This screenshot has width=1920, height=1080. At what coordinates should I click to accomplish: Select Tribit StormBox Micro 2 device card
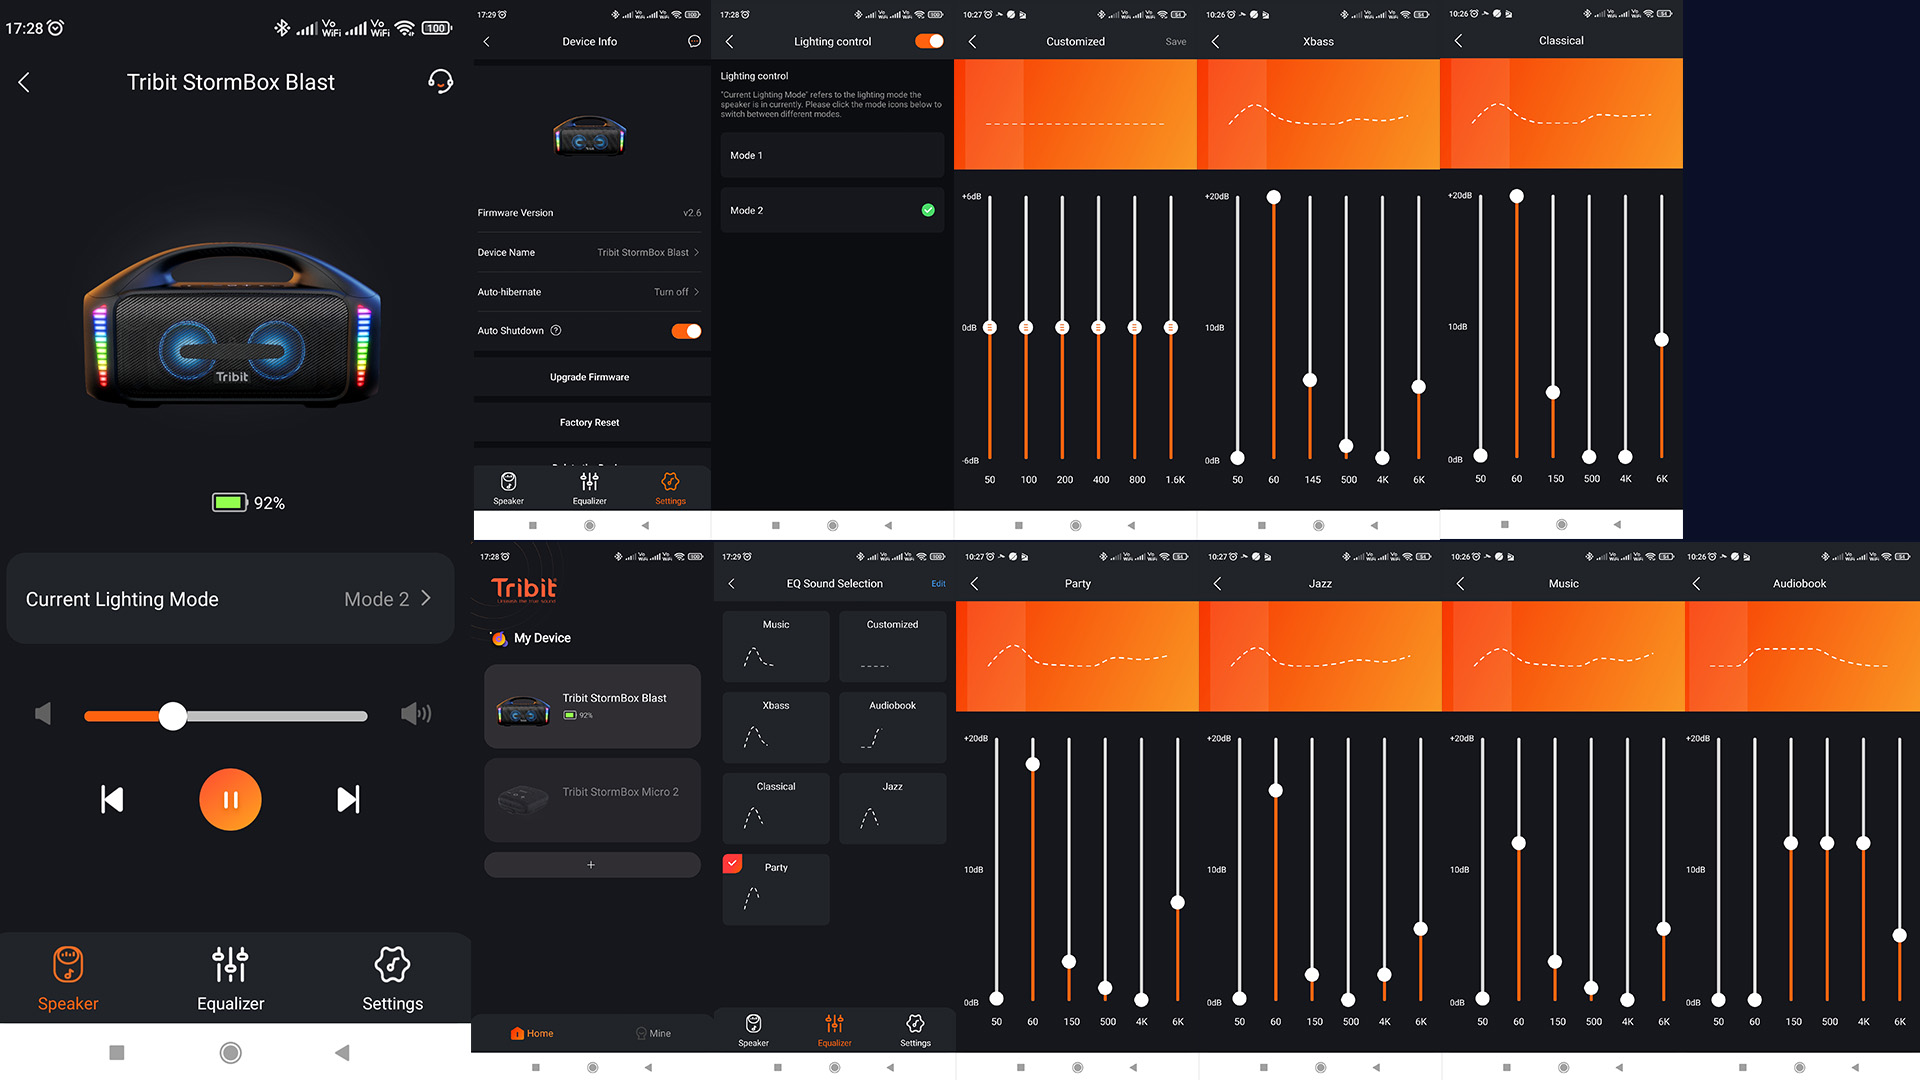click(592, 799)
